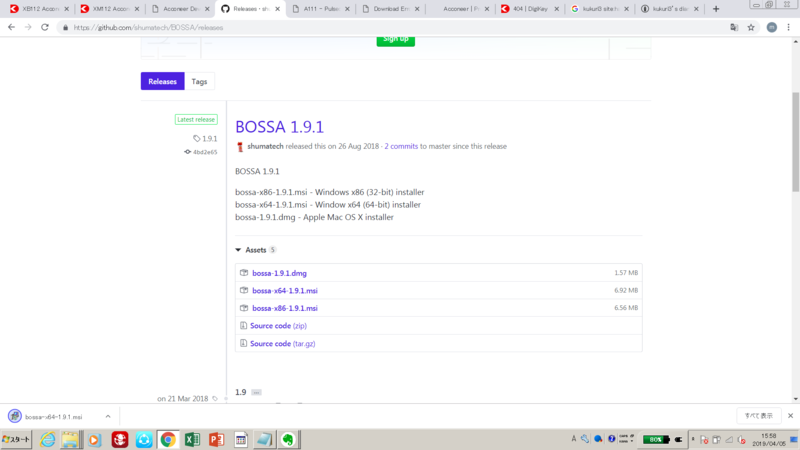Open Windows Media Player from taskbar
Screen dimensions: 800x450
(94, 439)
